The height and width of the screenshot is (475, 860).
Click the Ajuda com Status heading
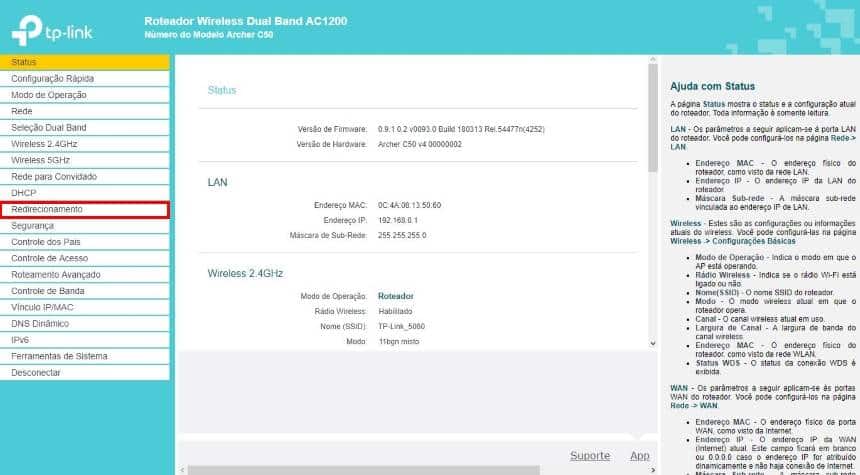712,86
